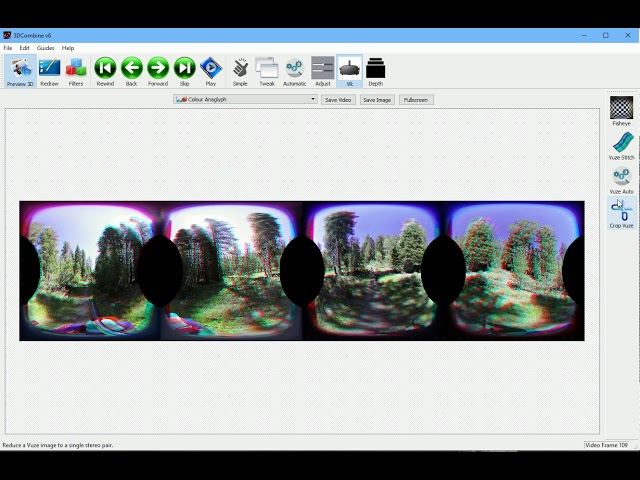This screenshot has height=480, width=640.
Task: Maximize the 3DCombine window
Action: [606, 36]
